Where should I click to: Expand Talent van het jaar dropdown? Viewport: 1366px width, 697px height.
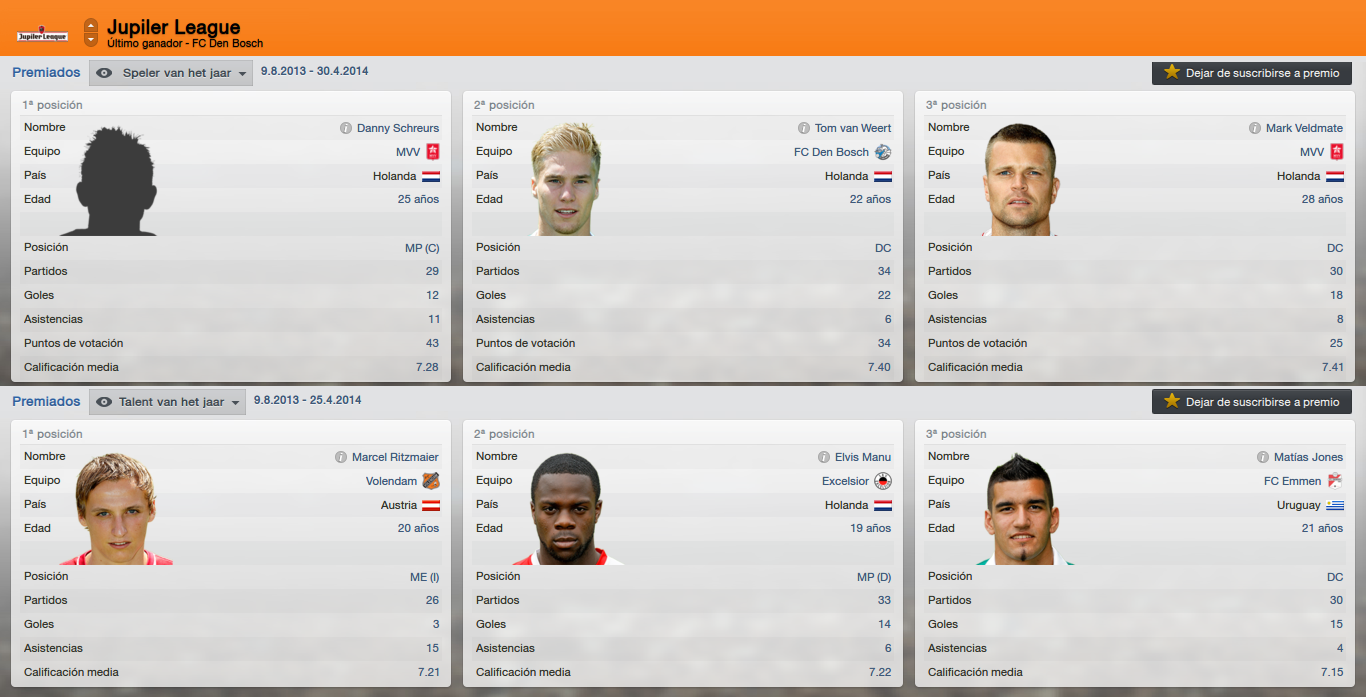point(167,402)
